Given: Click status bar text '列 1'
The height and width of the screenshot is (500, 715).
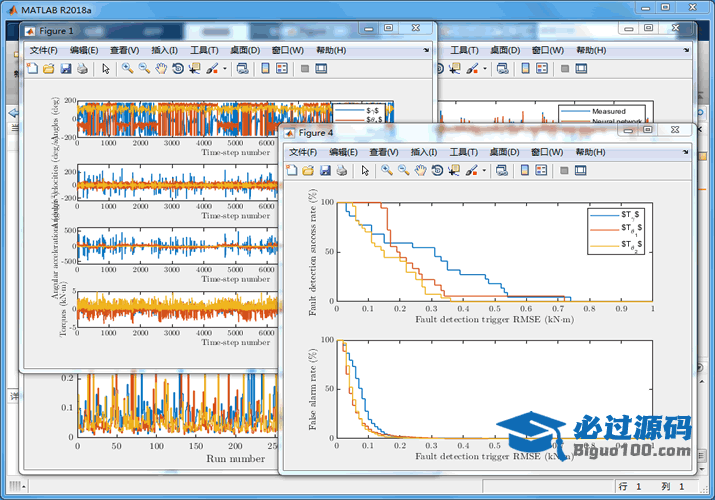Looking at the screenshot, I should (673, 486).
